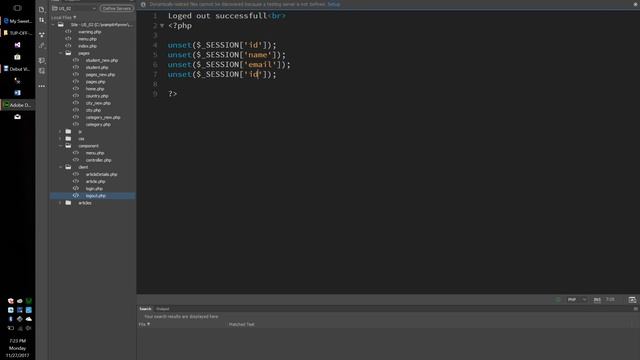Image resolution: width=640 pixels, height=360 pixels.
Task: Click the Matched Text column header
Action: [241, 324]
